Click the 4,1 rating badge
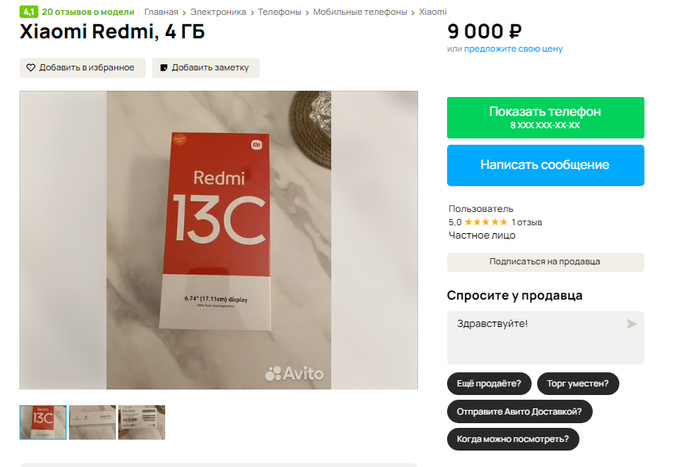The image size is (700, 467). pos(28,12)
